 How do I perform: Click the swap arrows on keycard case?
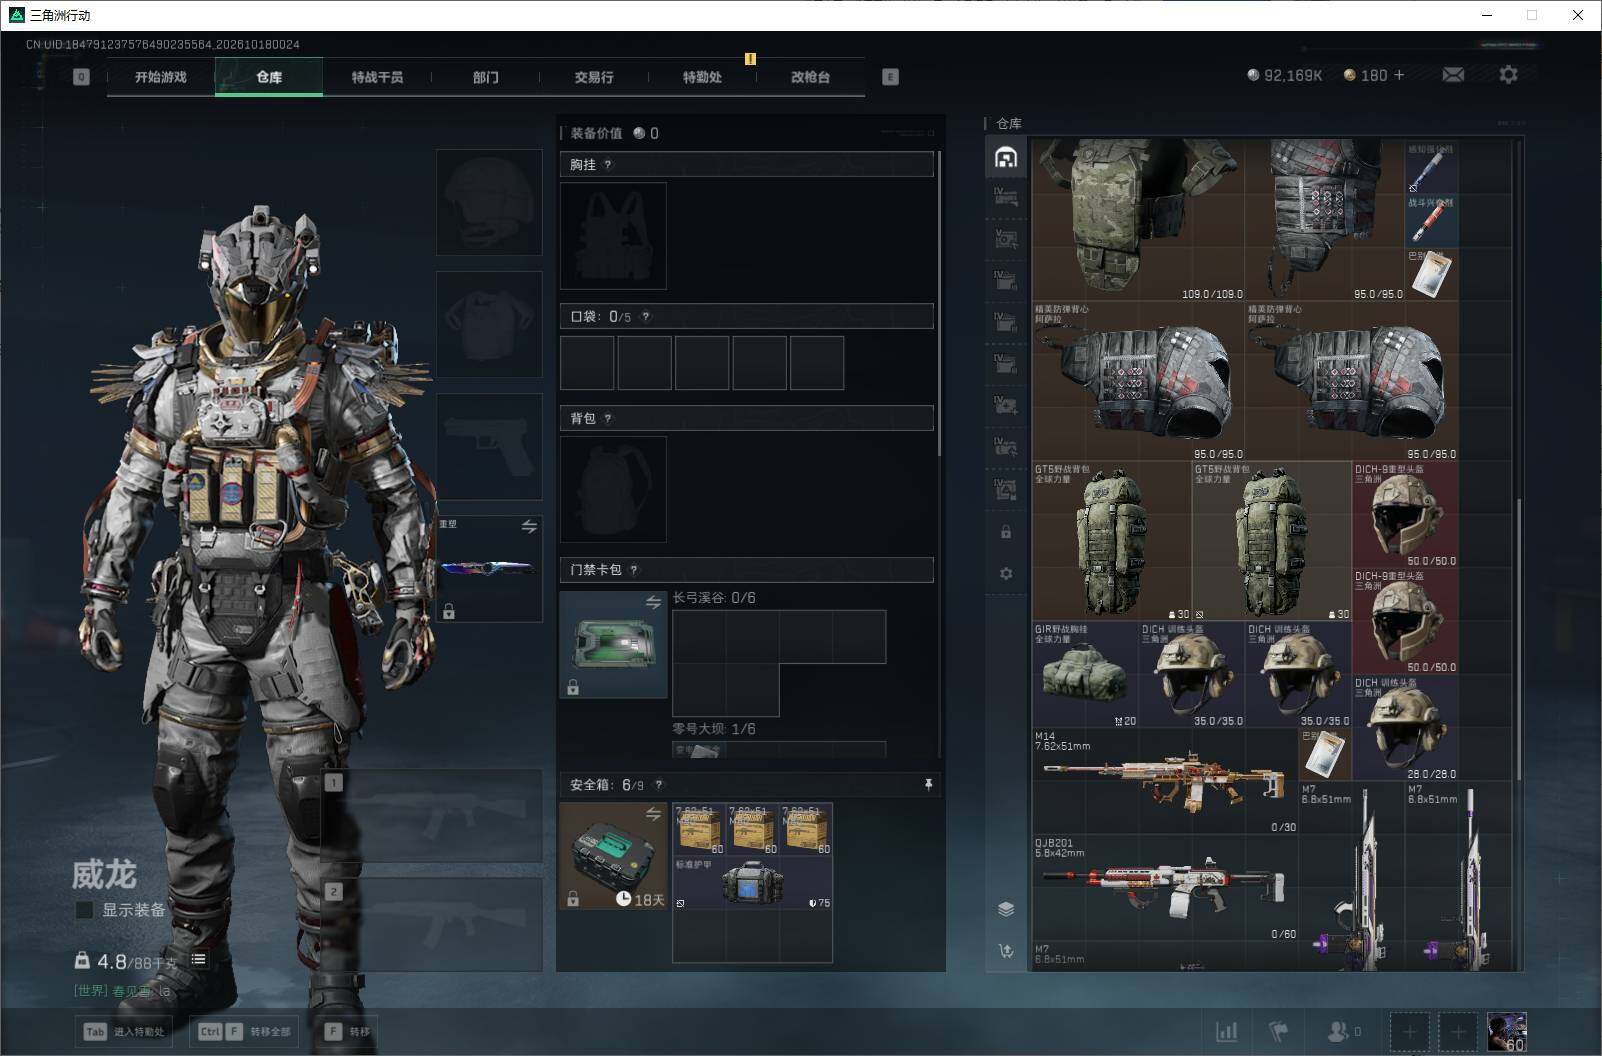point(653,602)
